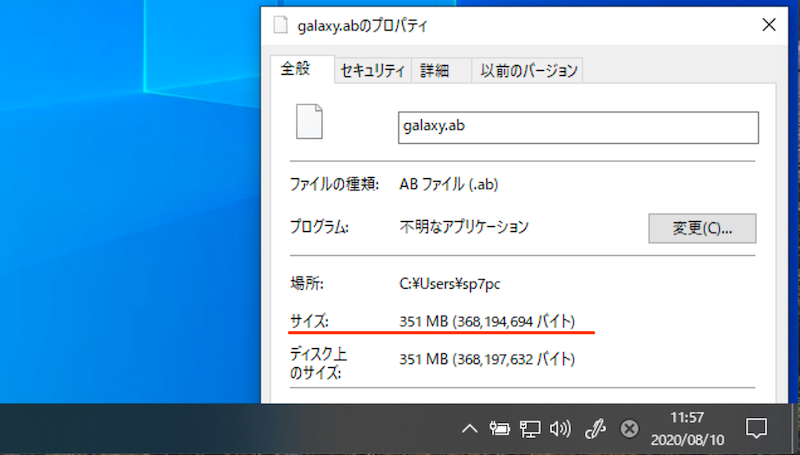Go to the 以前のバージョン tab
The height and width of the screenshot is (455, 800).
coord(528,70)
